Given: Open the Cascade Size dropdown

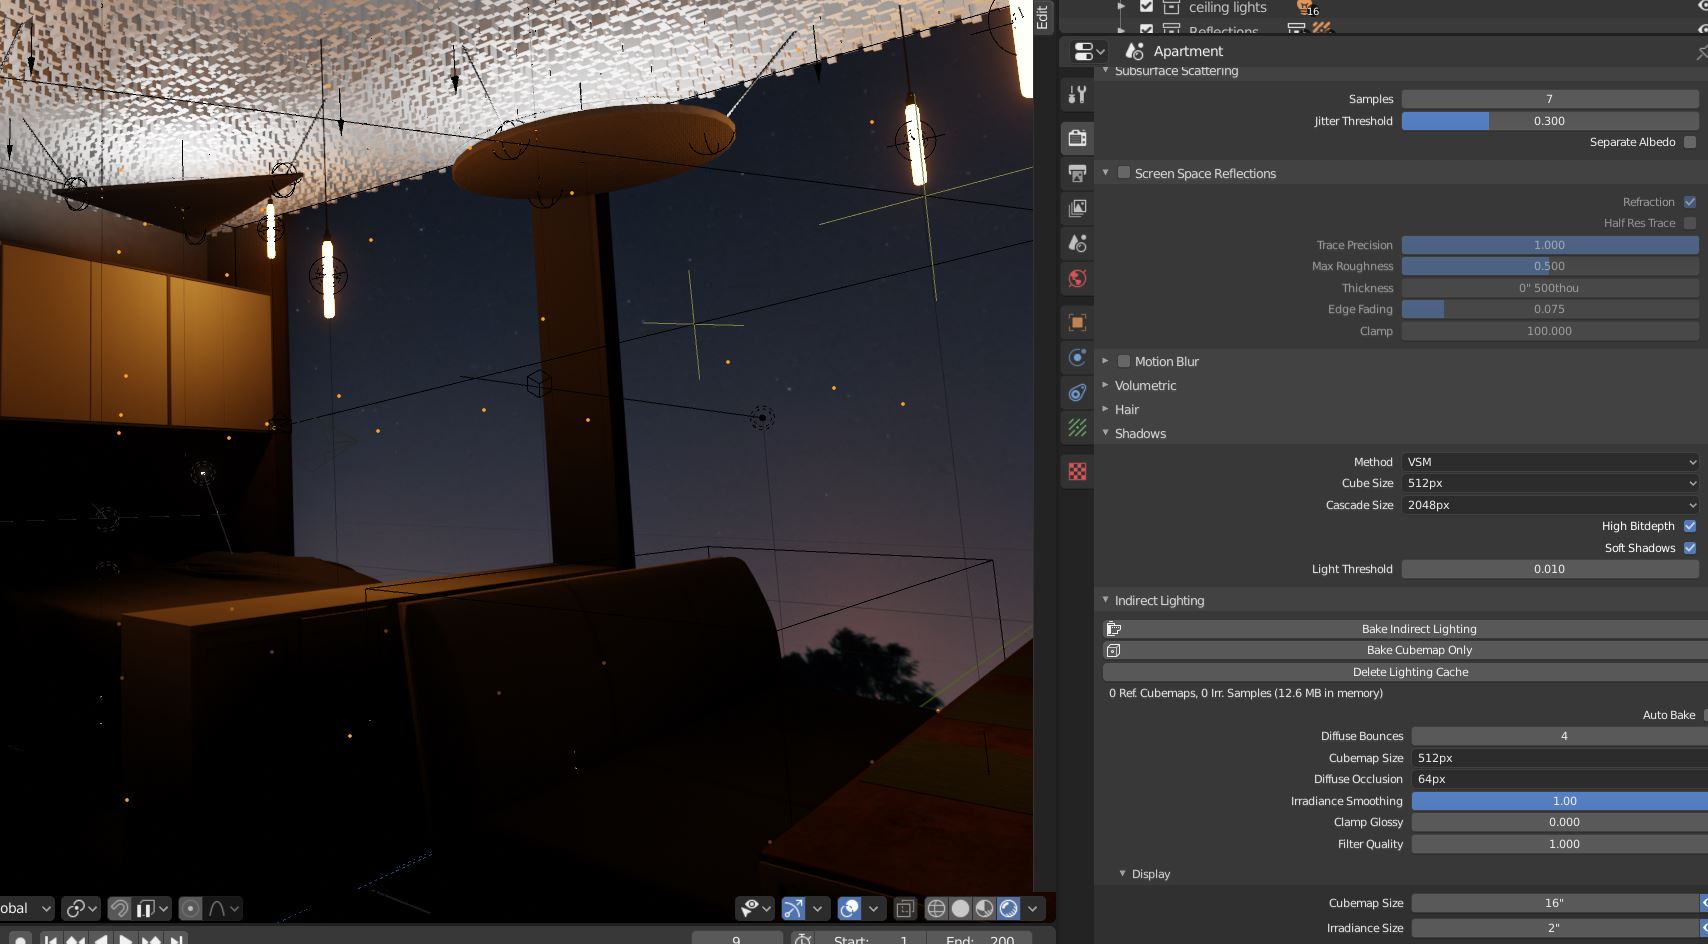Looking at the screenshot, I should tap(1550, 505).
